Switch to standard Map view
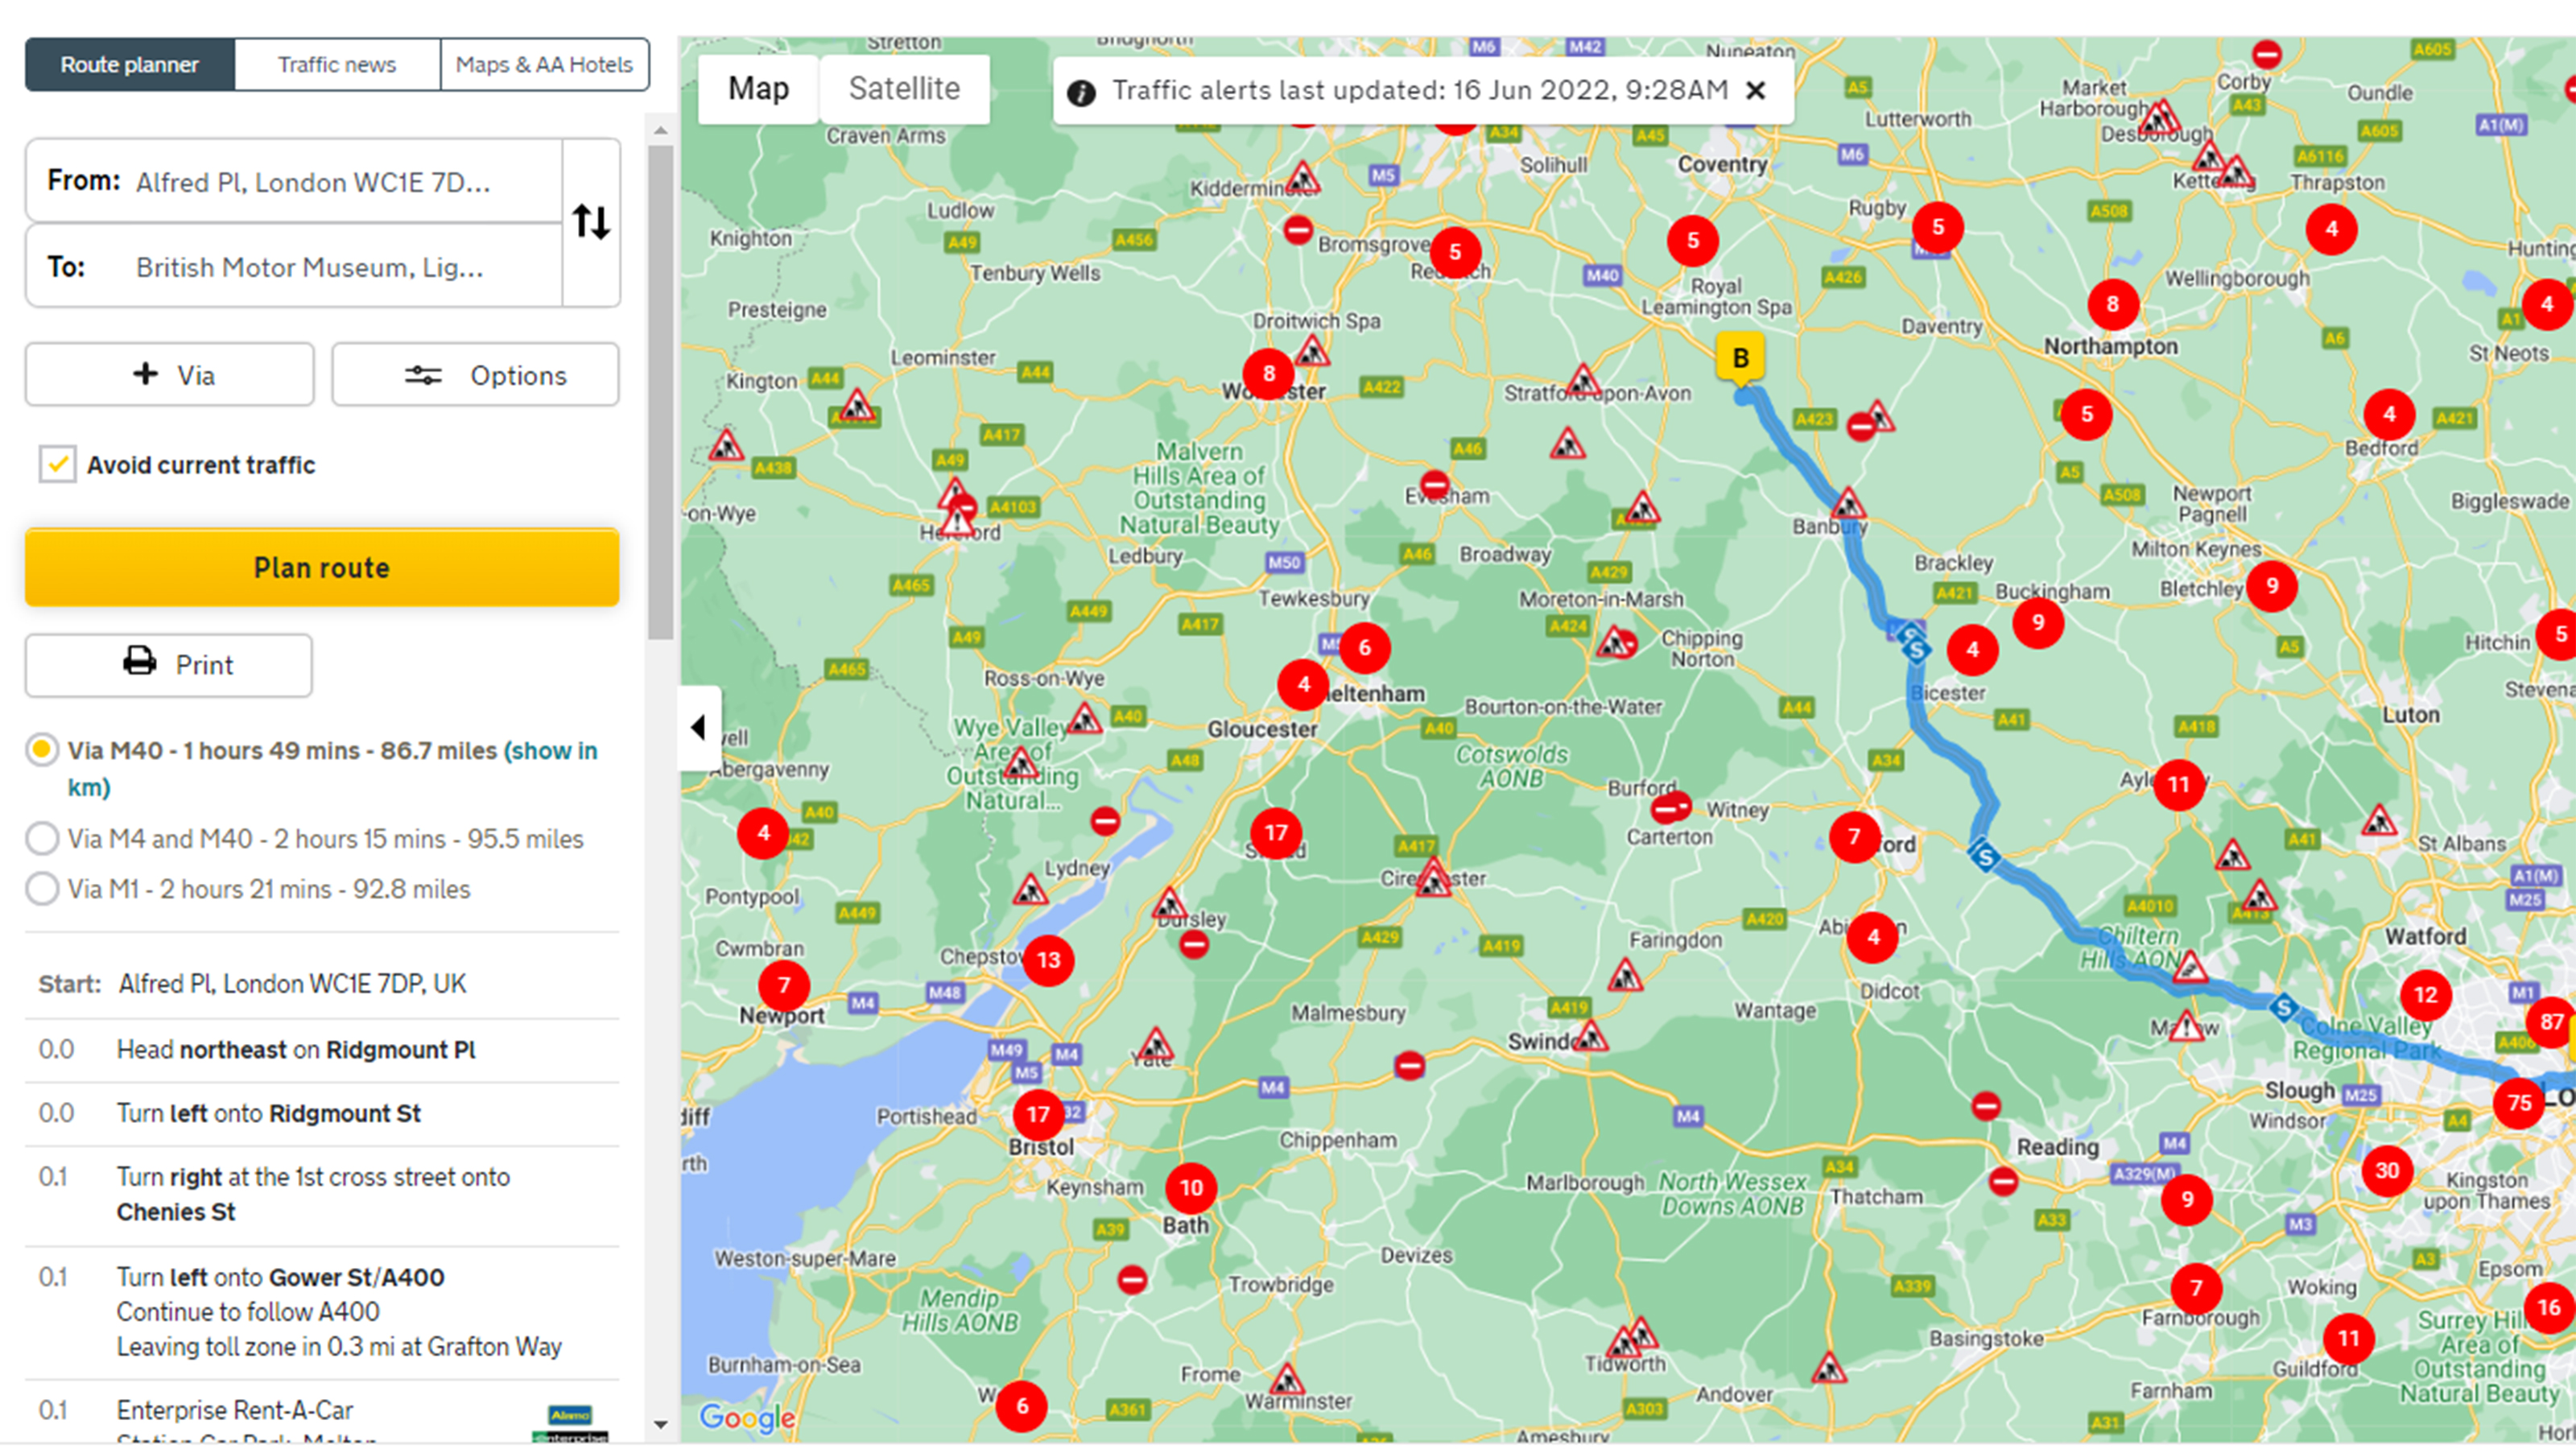This screenshot has width=2576, height=1449. pyautogui.click(x=758, y=89)
